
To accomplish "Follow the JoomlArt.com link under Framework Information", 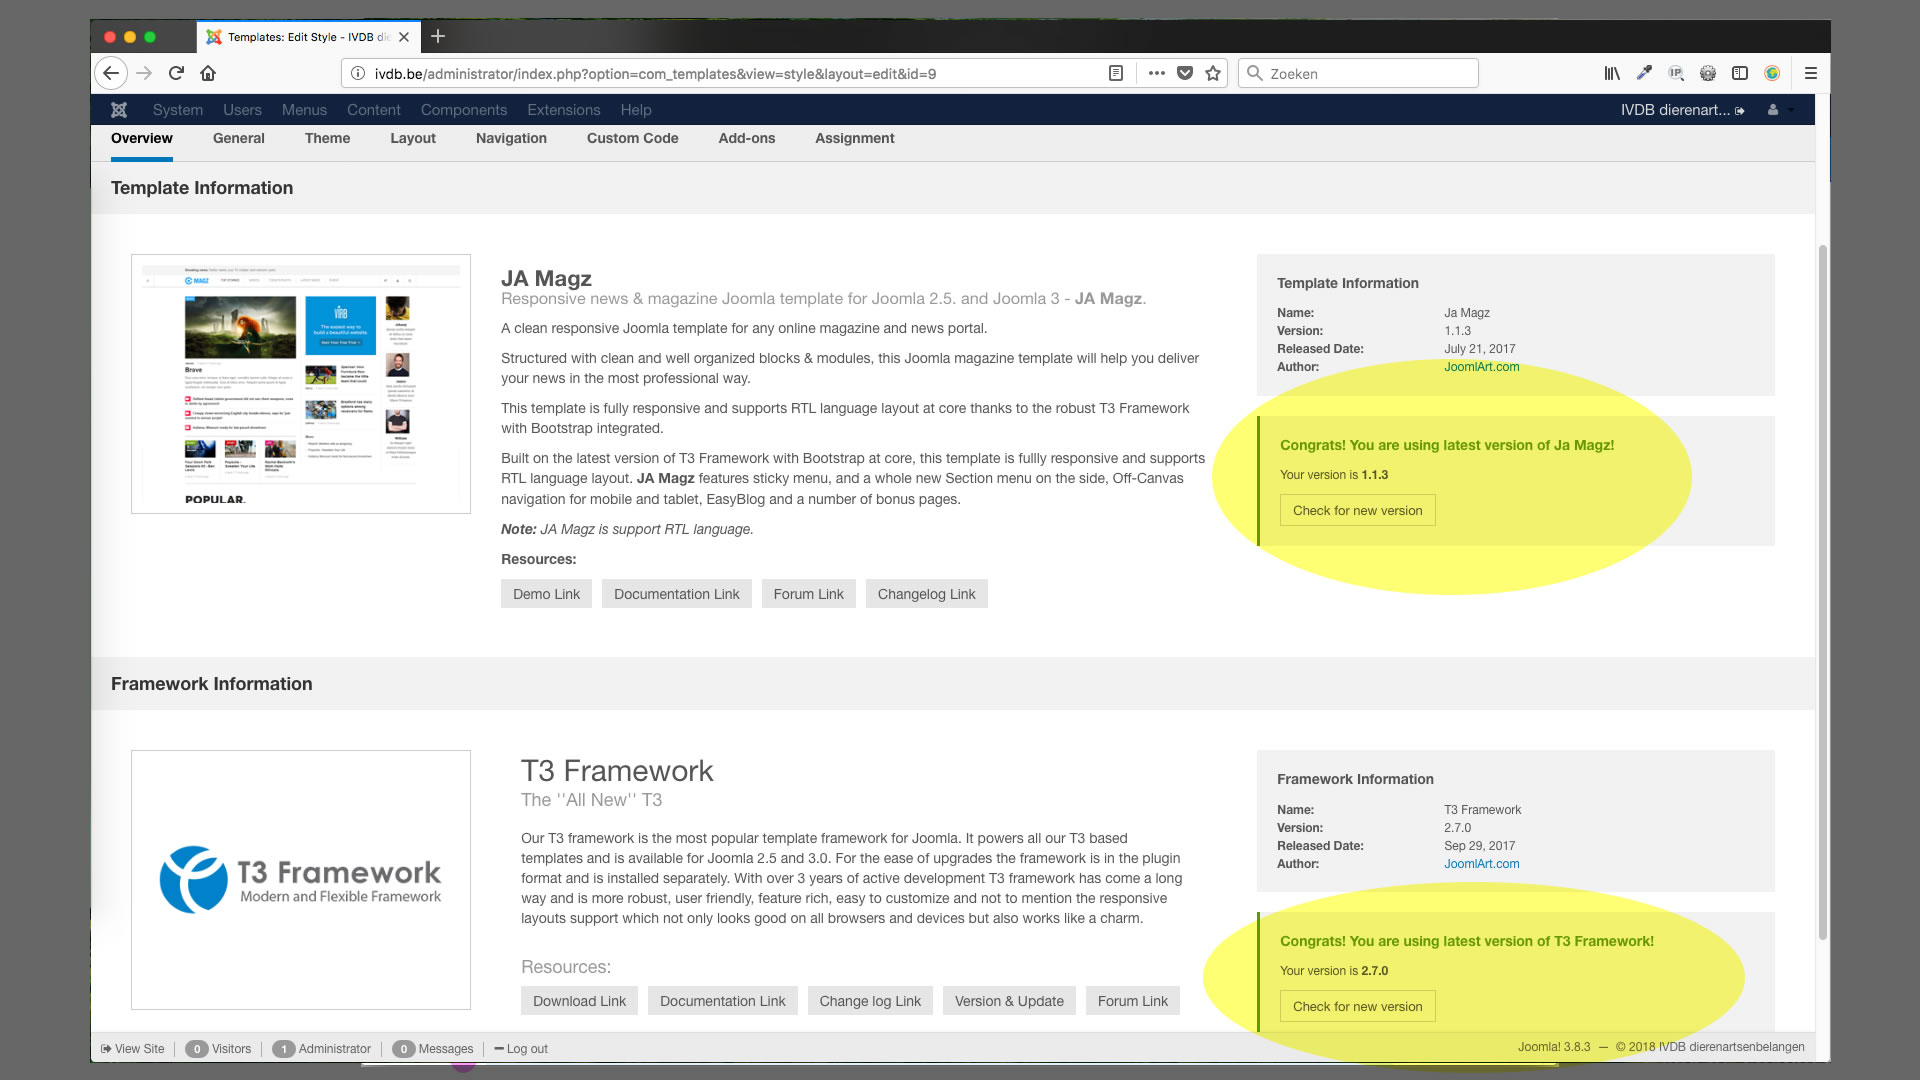I will pyautogui.click(x=1481, y=864).
